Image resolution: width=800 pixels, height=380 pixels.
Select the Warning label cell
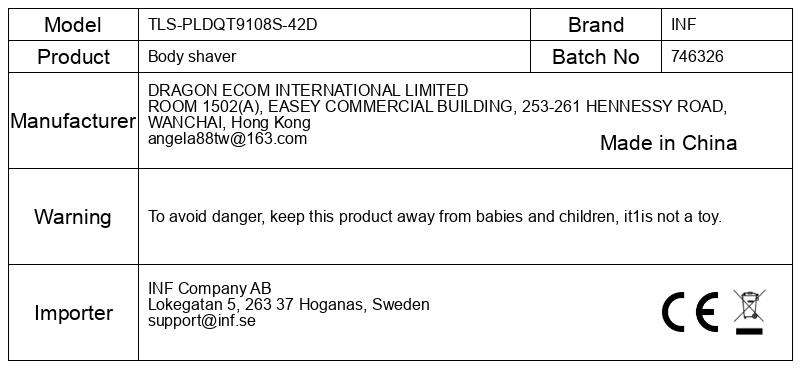[x=73, y=216]
